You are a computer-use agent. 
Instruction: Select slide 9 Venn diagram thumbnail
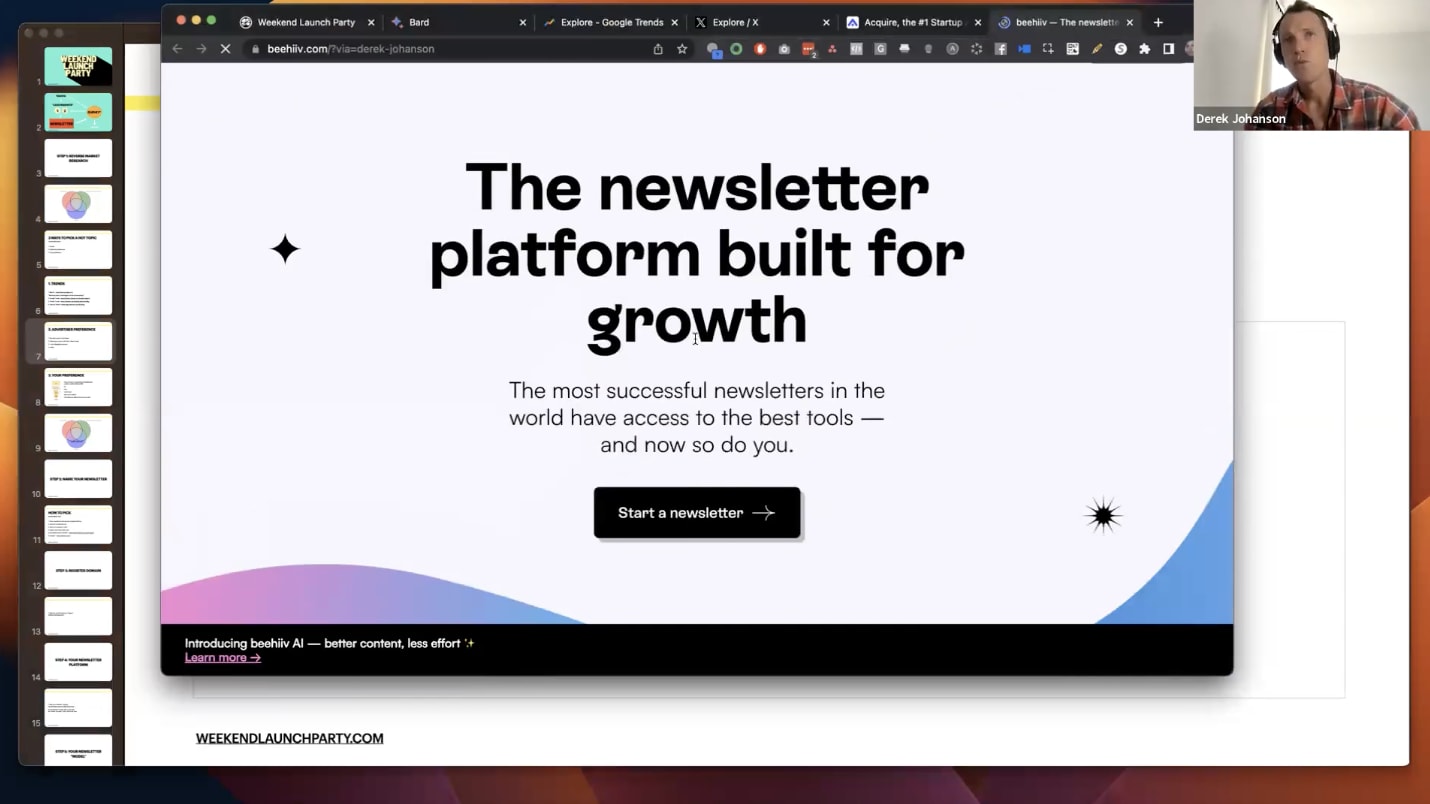78,433
